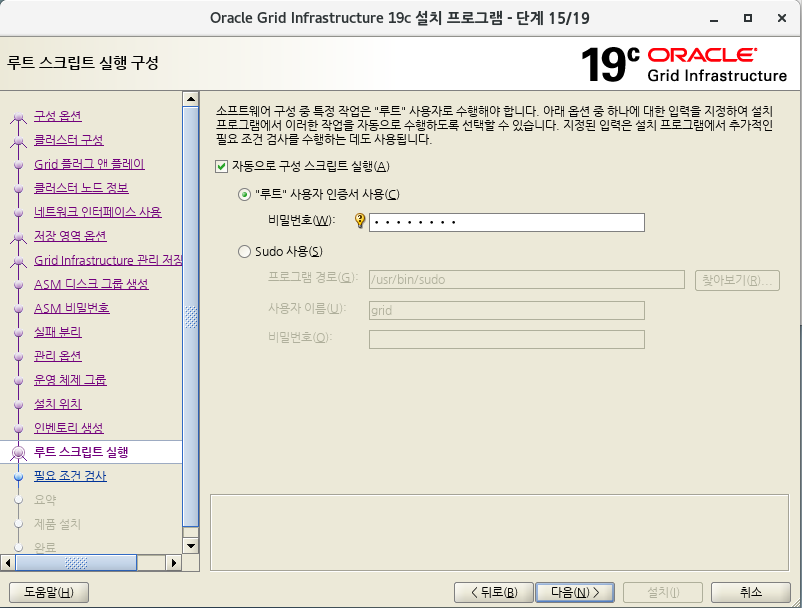The image size is (802, 608).
Task: Click step list scroll down arrow
Action: pos(191,546)
